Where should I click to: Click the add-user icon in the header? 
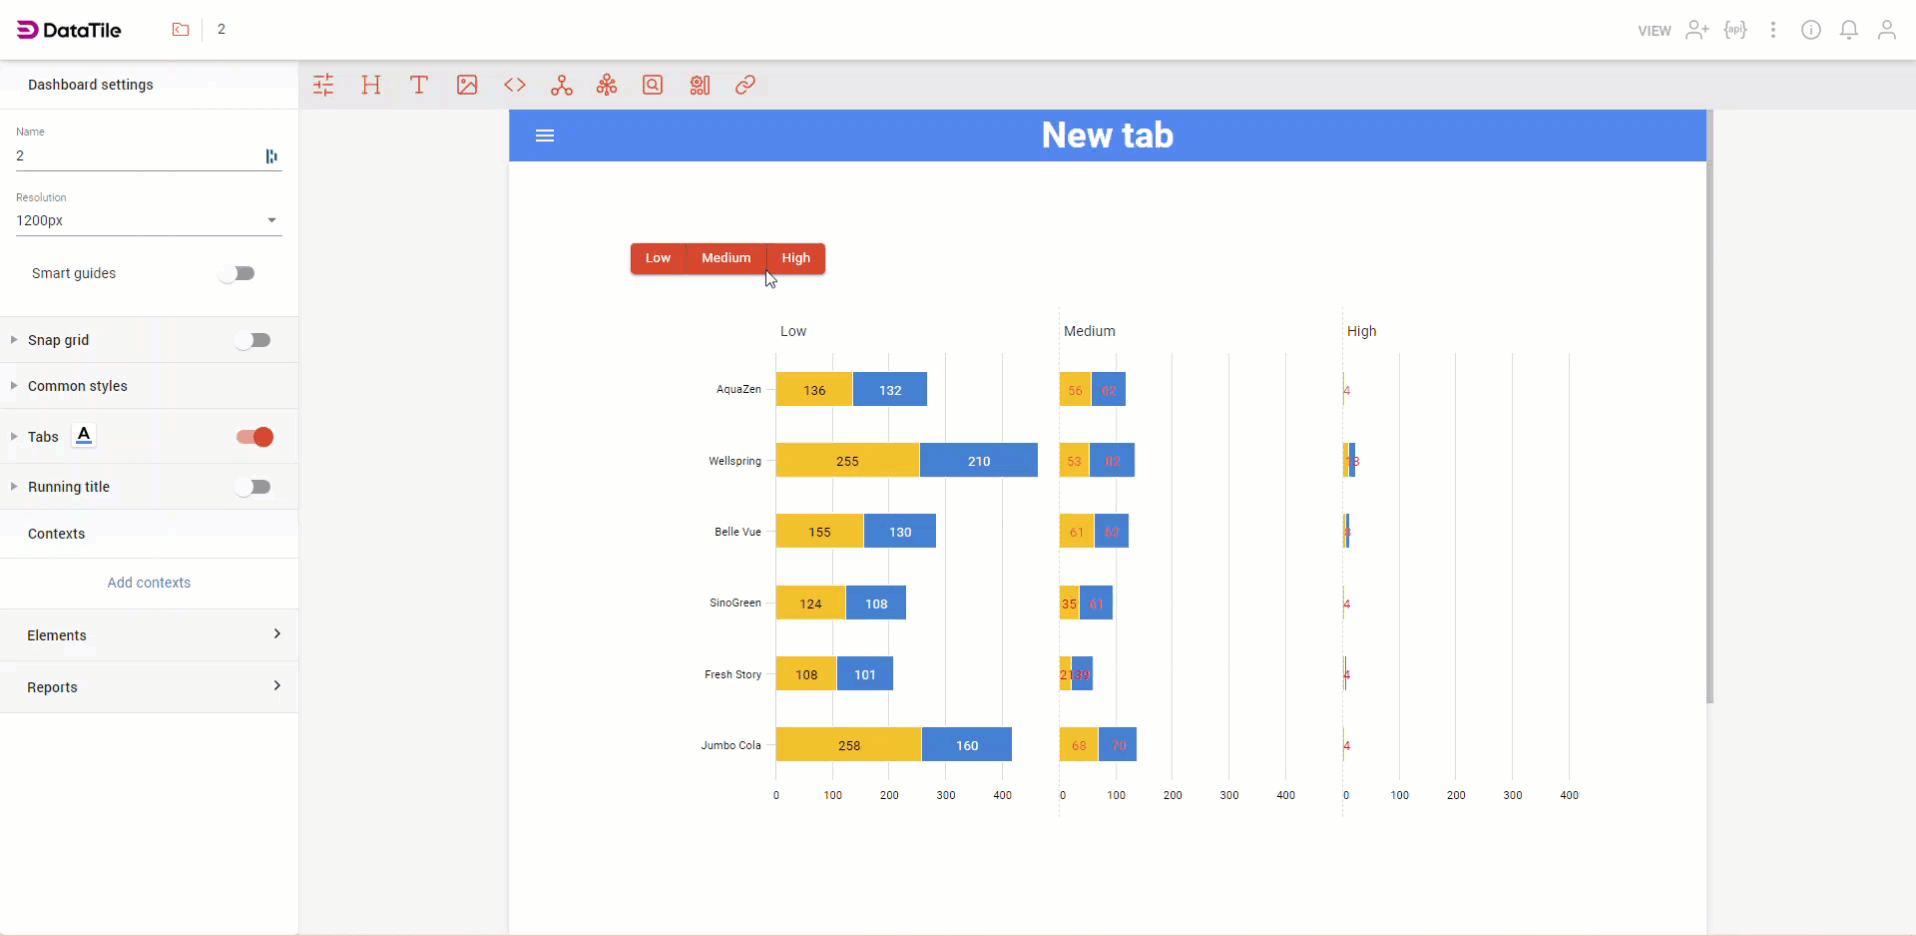[x=1698, y=30]
